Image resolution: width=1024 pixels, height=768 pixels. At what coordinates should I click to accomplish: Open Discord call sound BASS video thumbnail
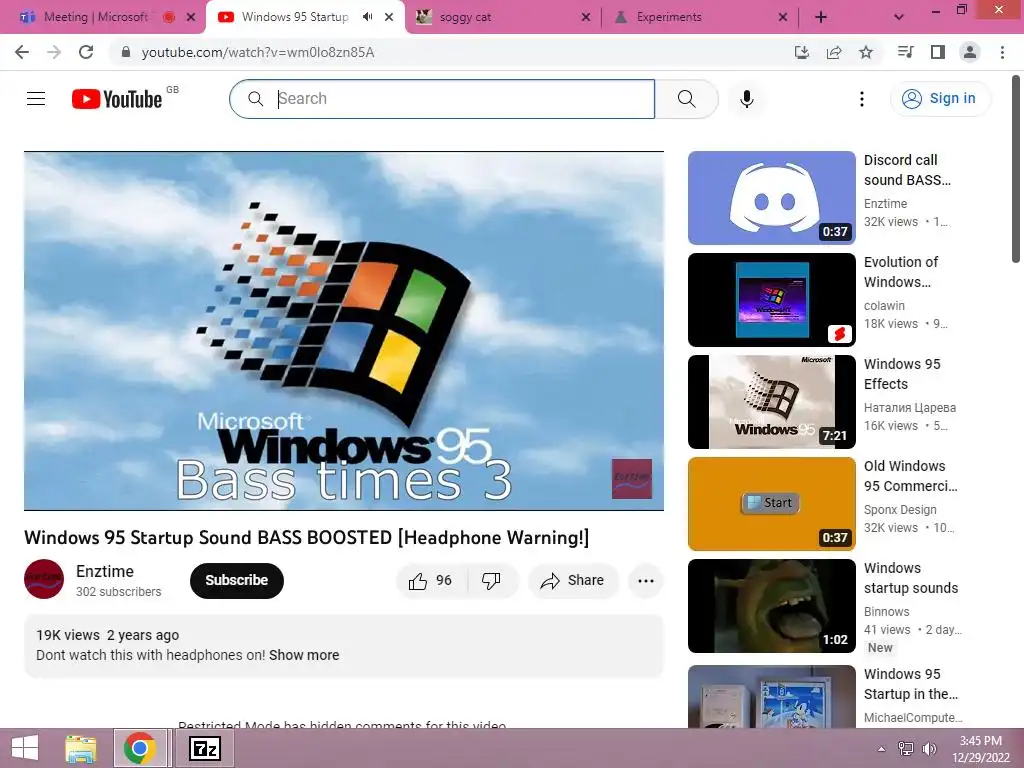pos(771,198)
